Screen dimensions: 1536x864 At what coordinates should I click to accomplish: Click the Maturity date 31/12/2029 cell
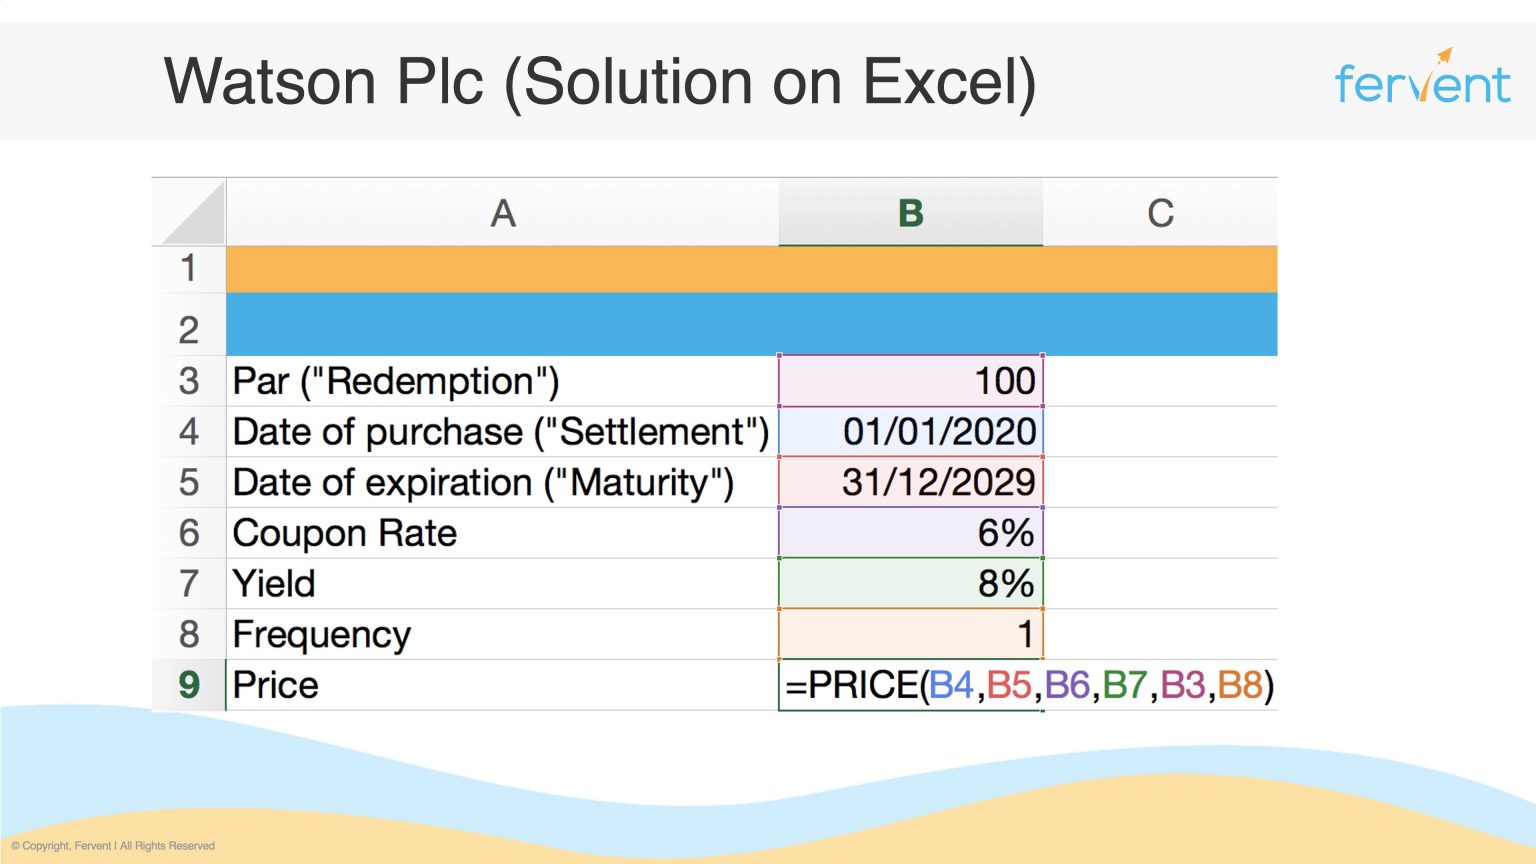[x=909, y=482]
